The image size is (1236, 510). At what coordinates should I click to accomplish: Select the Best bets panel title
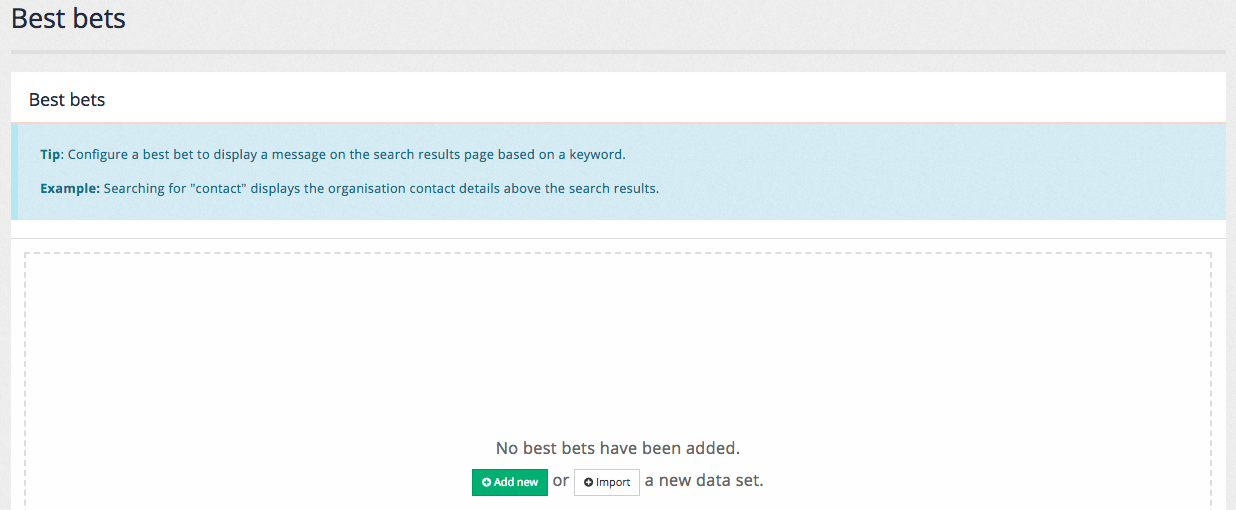tap(67, 100)
